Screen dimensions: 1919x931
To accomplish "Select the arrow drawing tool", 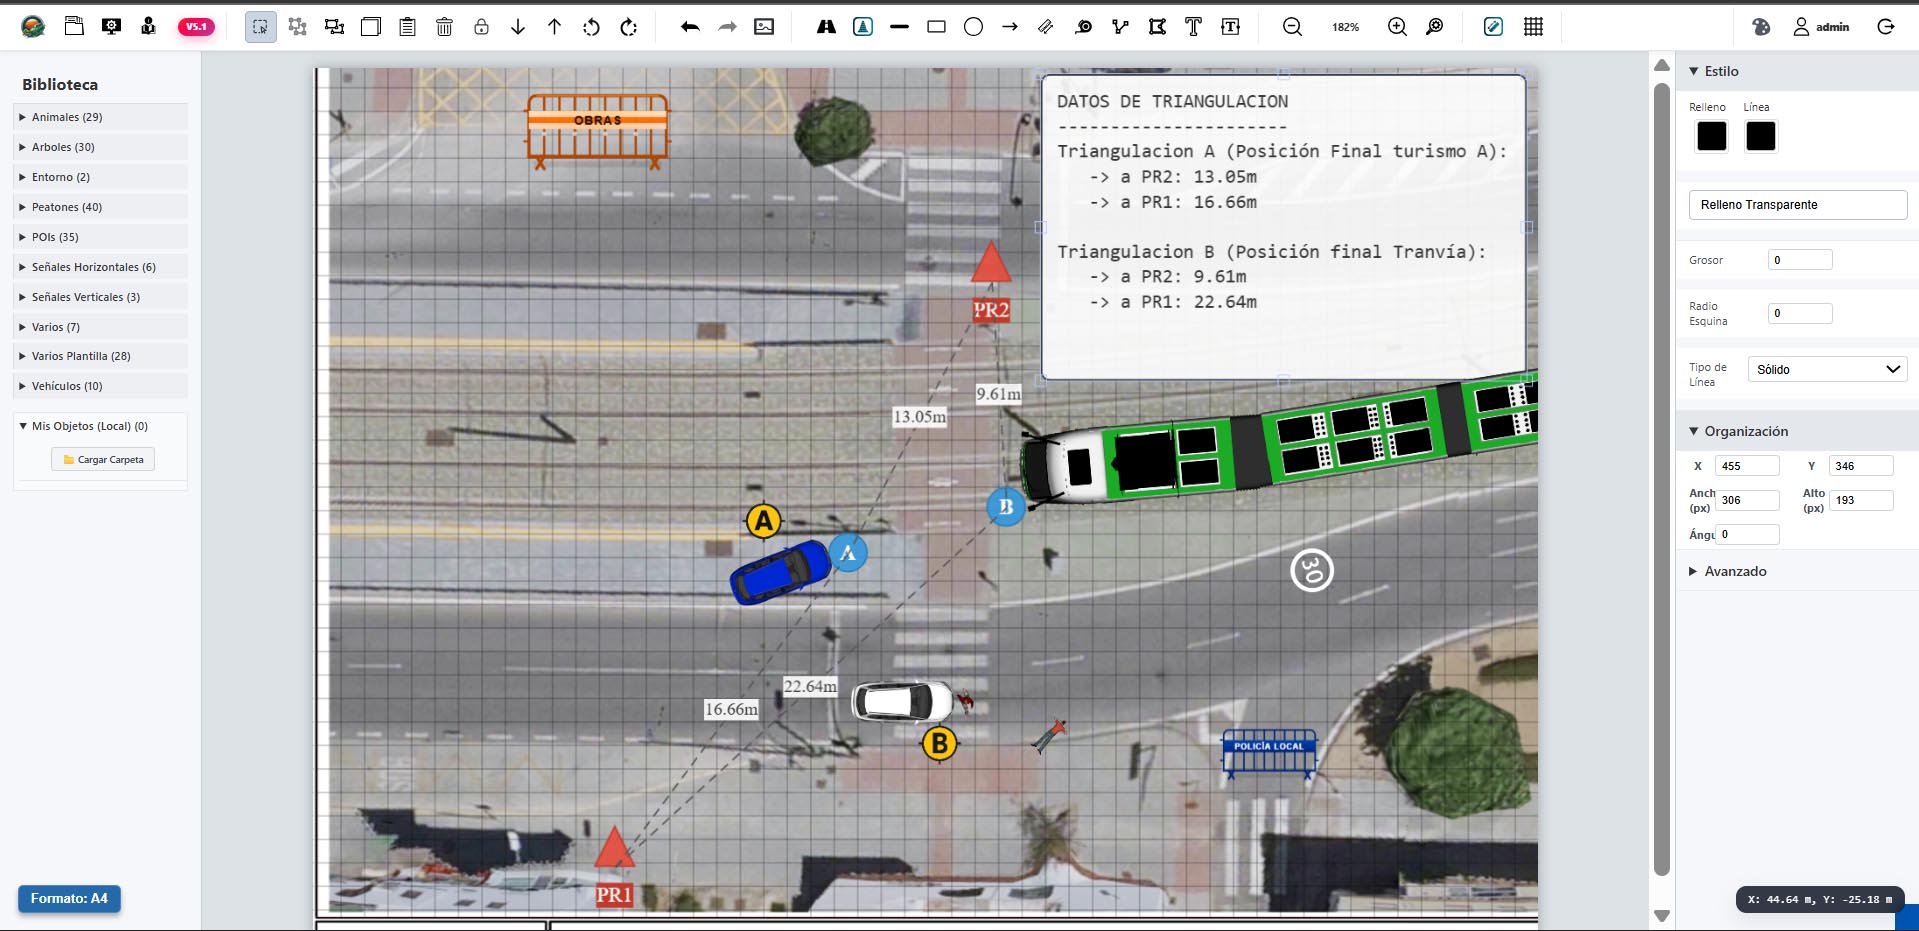I will (x=1010, y=27).
